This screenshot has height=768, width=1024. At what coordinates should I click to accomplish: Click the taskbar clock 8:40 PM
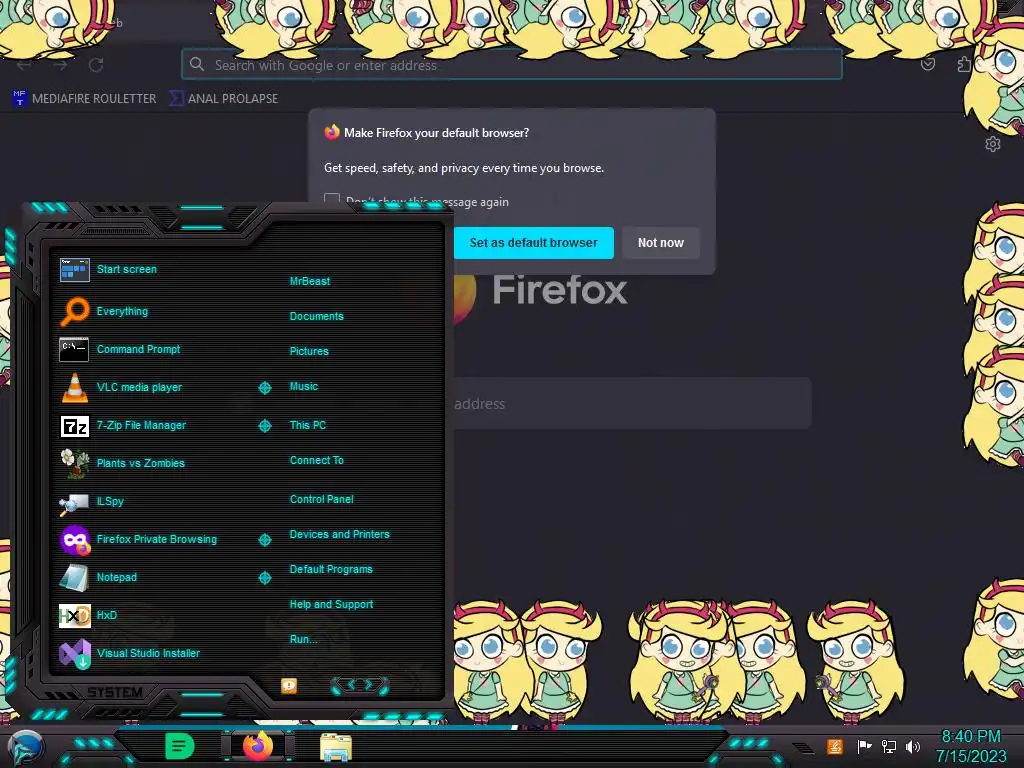click(x=970, y=737)
